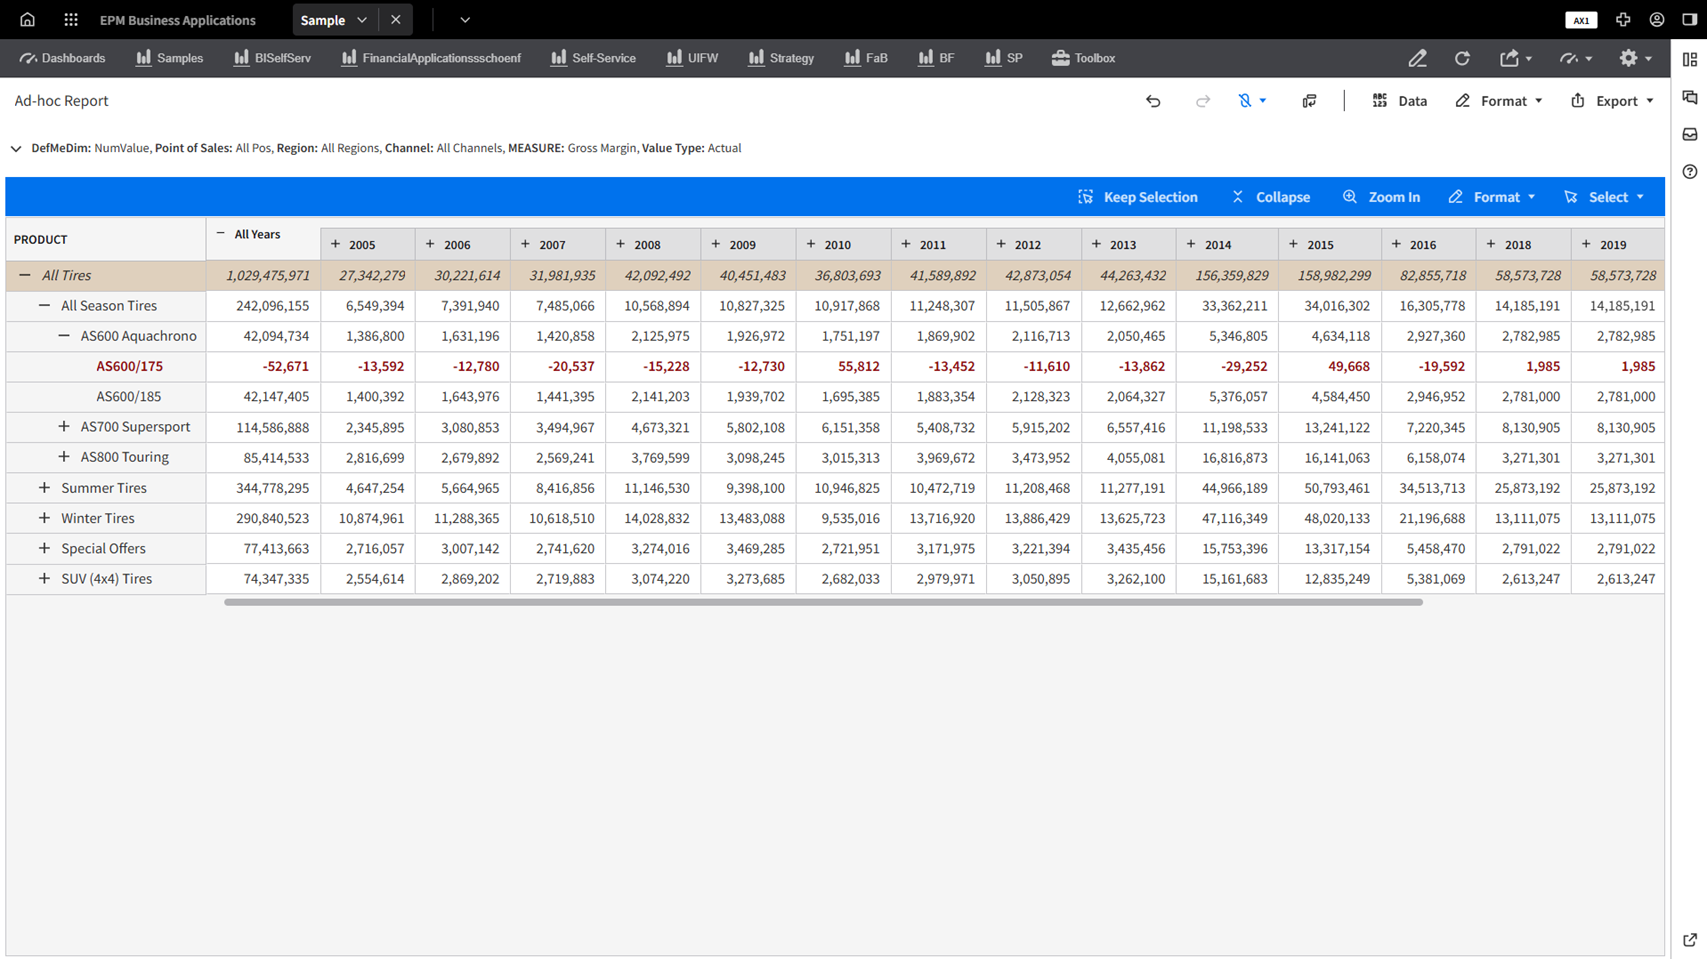Screen dimensions: 1707x960
Task: Open the Dashboards menu
Action: [62, 58]
